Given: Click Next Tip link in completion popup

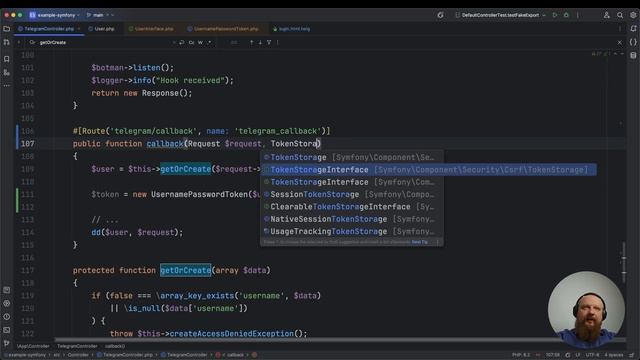Looking at the screenshot, I should [x=420, y=242].
